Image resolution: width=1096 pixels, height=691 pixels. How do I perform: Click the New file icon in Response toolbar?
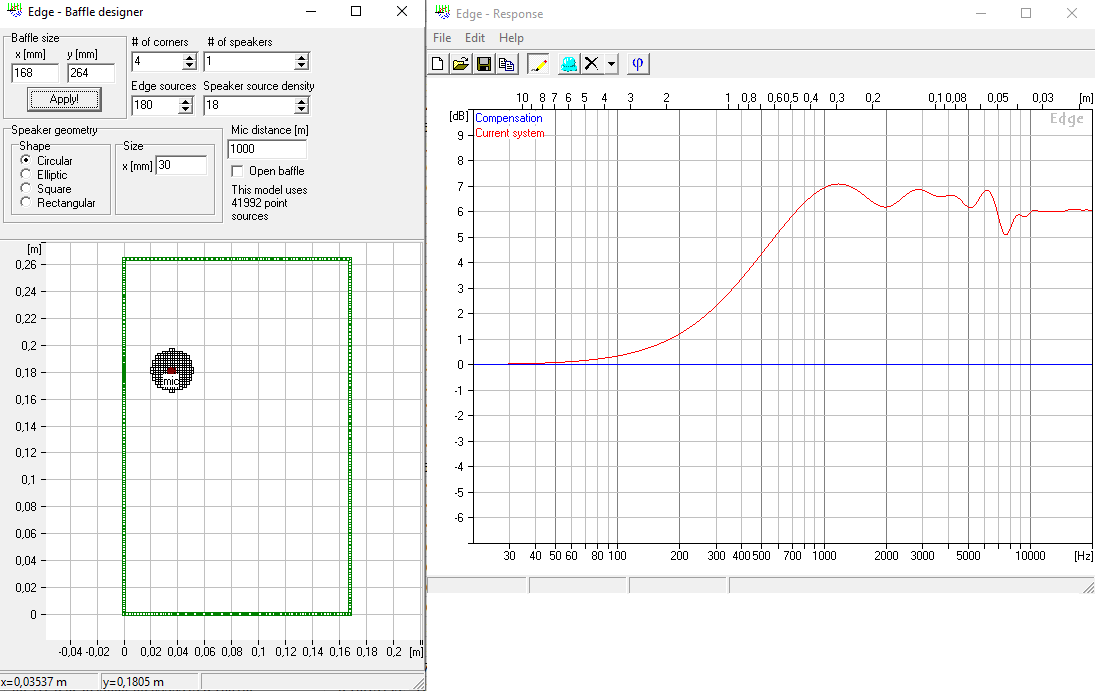tap(438, 64)
